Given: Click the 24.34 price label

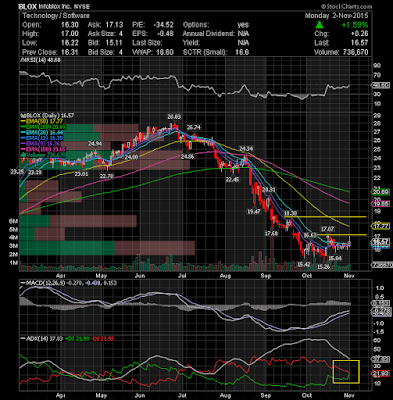Looking at the screenshot, I should coord(246,148).
